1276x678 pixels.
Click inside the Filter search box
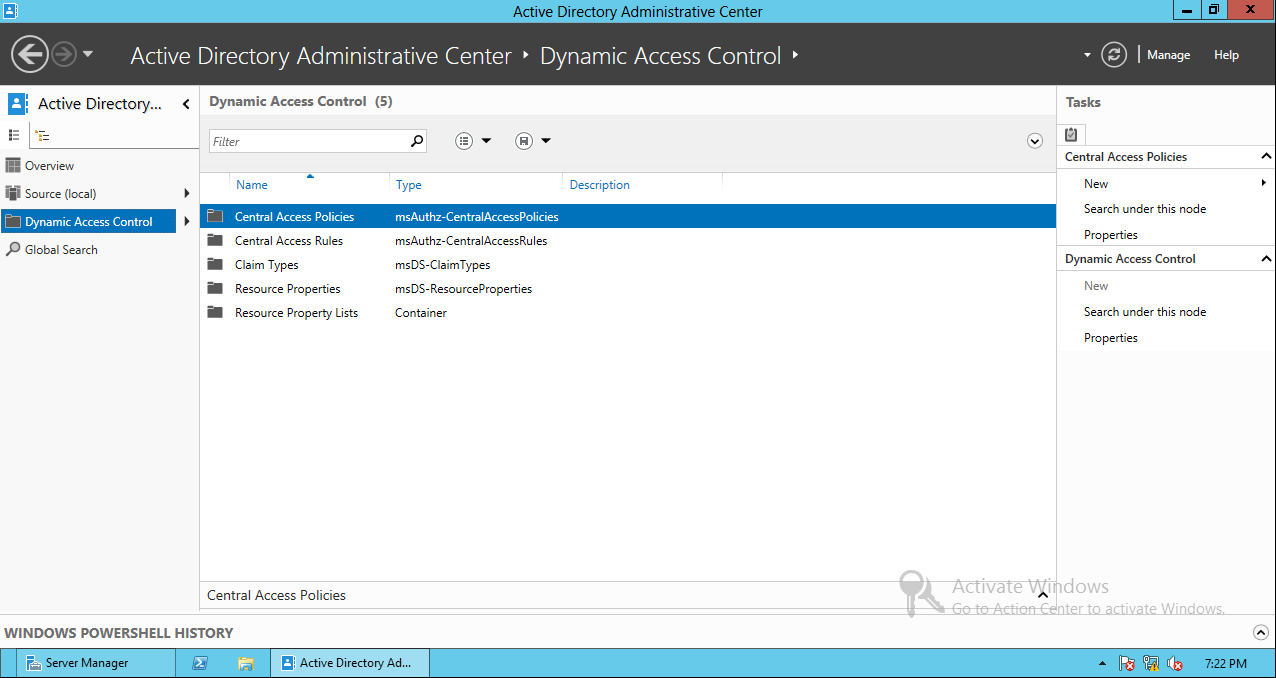[x=310, y=140]
